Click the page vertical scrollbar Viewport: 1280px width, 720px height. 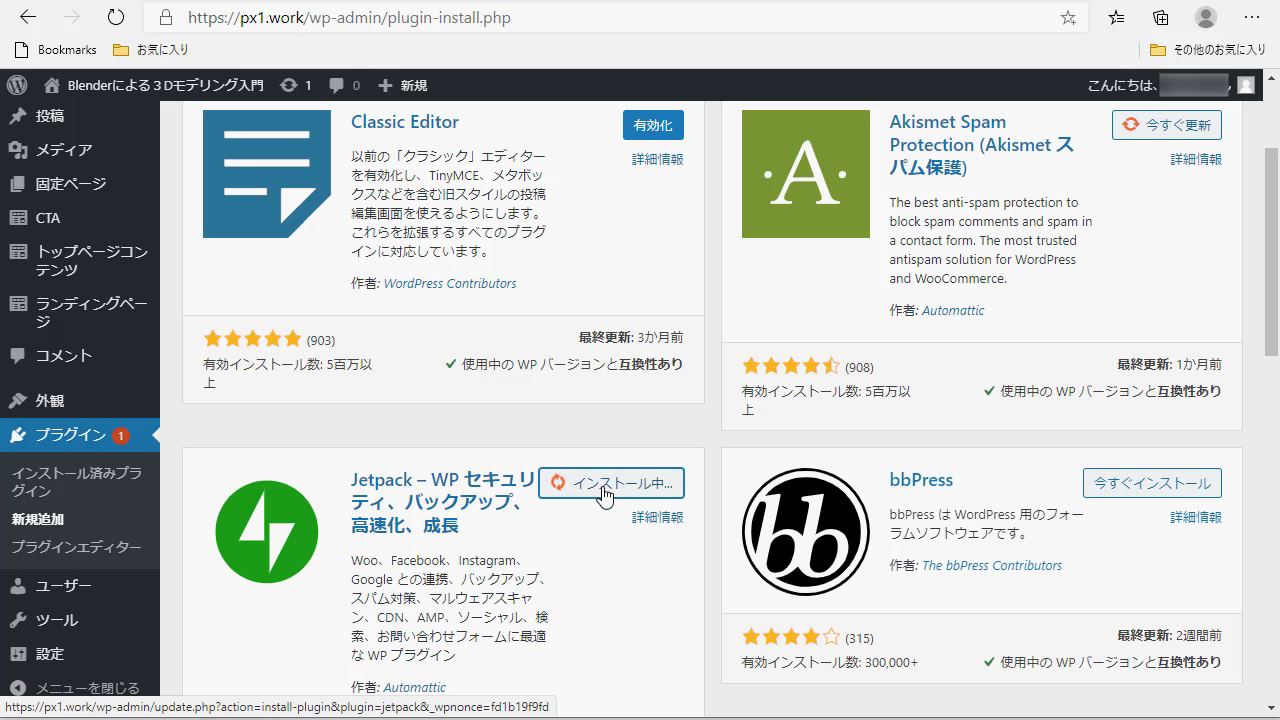click(x=1271, y=250)
